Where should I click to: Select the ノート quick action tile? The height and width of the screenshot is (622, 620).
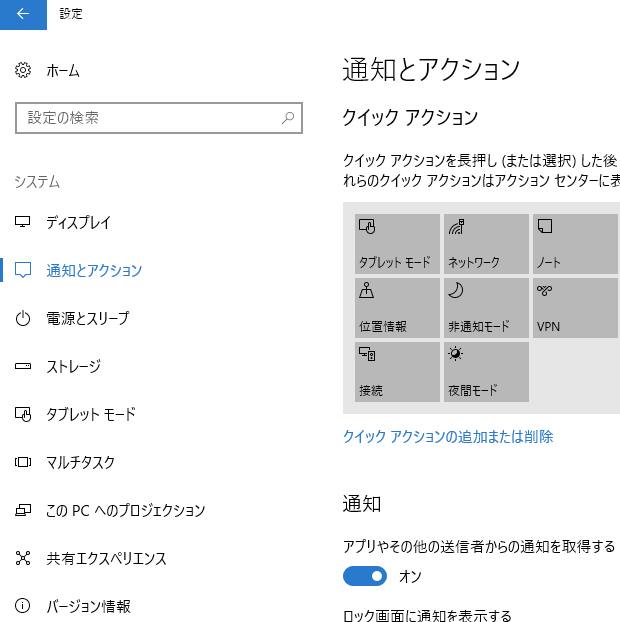pyautogui.click(x=575, y=243)
